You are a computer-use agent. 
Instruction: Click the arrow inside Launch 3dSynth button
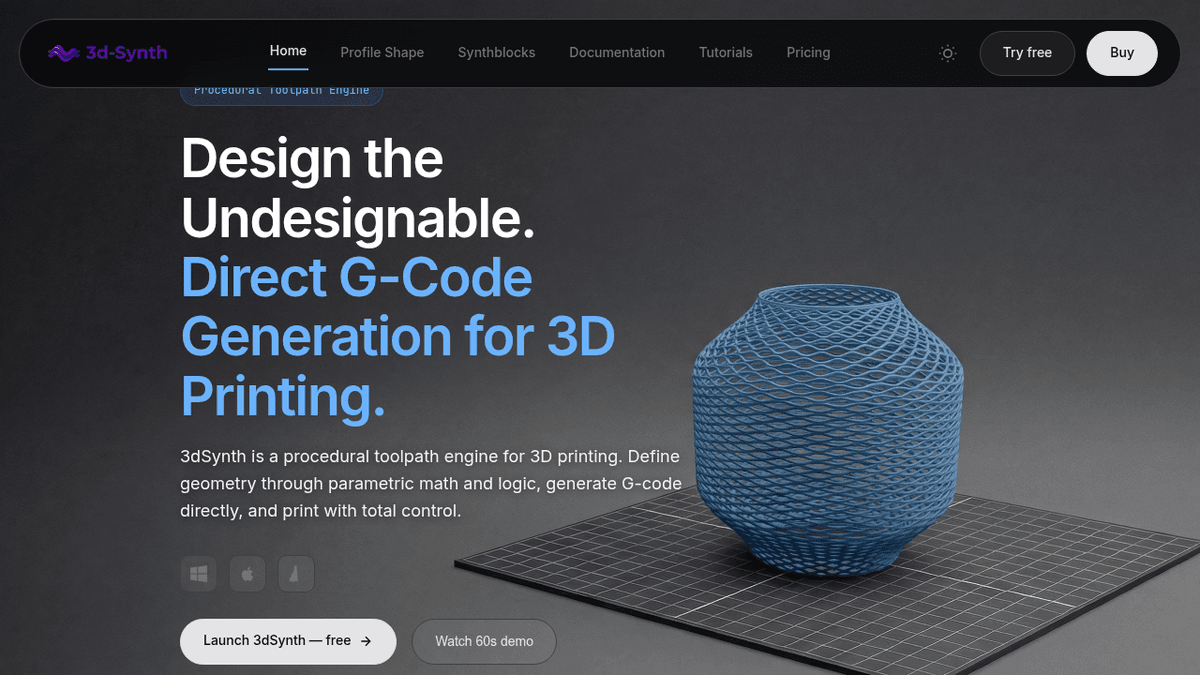(x=366, y=641)
